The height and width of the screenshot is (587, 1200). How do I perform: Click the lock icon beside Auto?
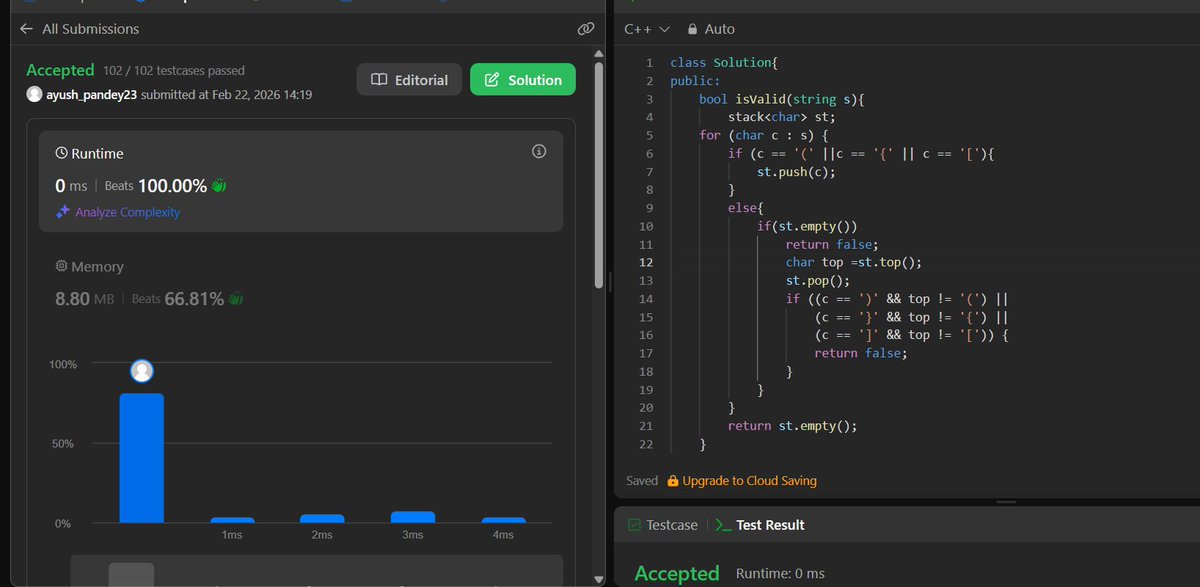692,30
